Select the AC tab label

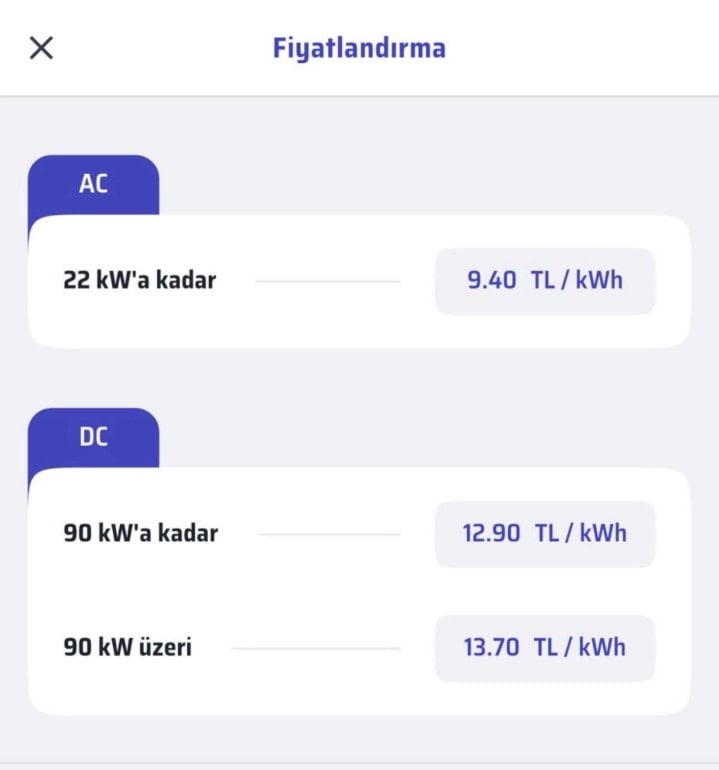pos(93,184)
